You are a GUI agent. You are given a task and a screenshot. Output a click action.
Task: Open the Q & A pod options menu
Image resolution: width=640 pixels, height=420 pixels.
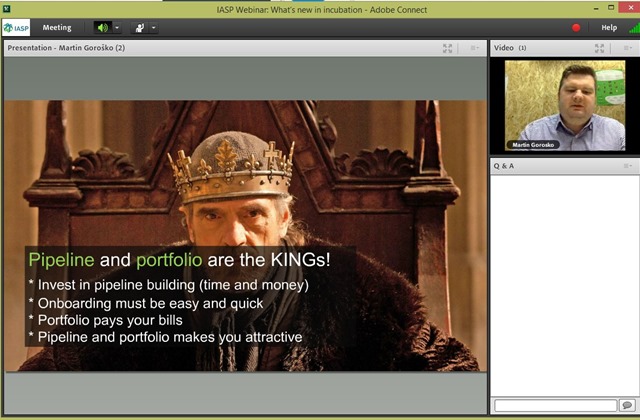tap(628, 166)
